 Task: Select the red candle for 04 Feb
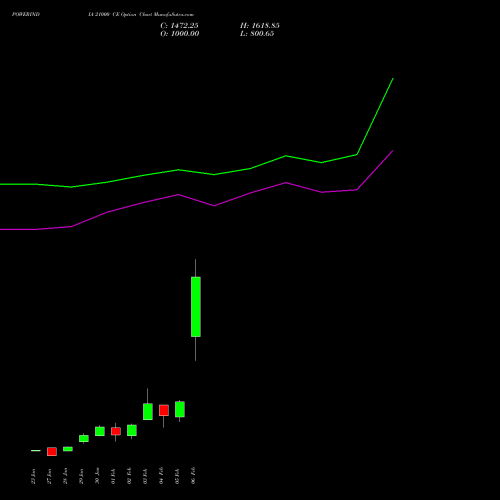pos(164,410)
